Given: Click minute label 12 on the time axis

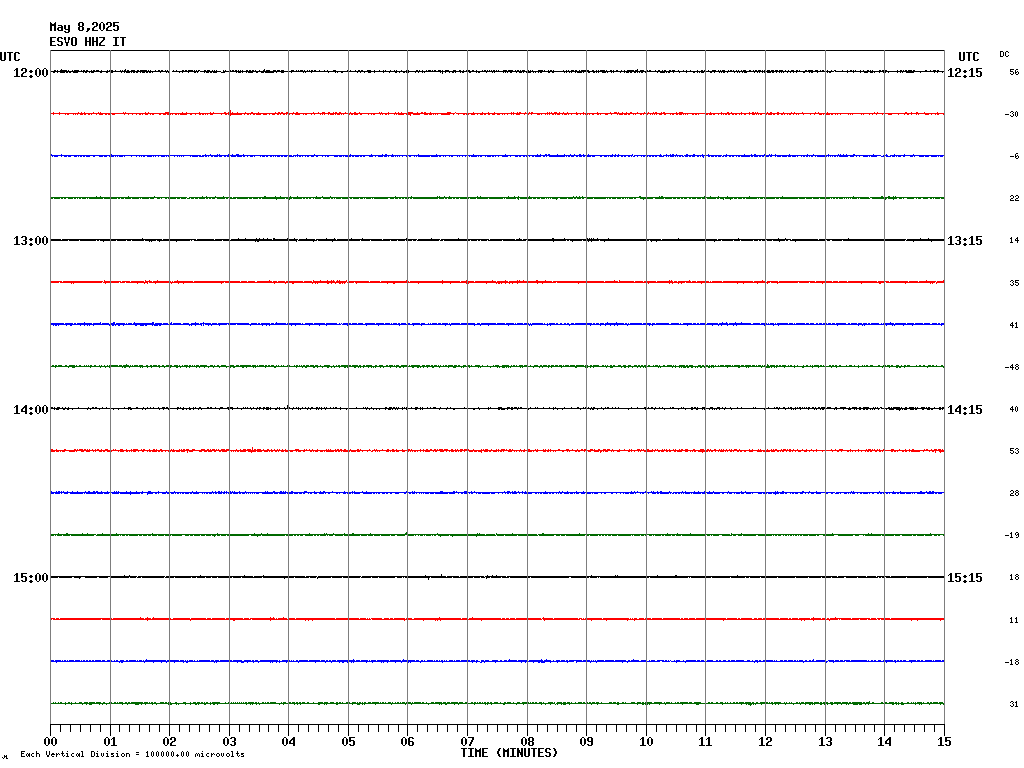Looking at the screenshot, I should pyautogui.click(x=765, y=742).
